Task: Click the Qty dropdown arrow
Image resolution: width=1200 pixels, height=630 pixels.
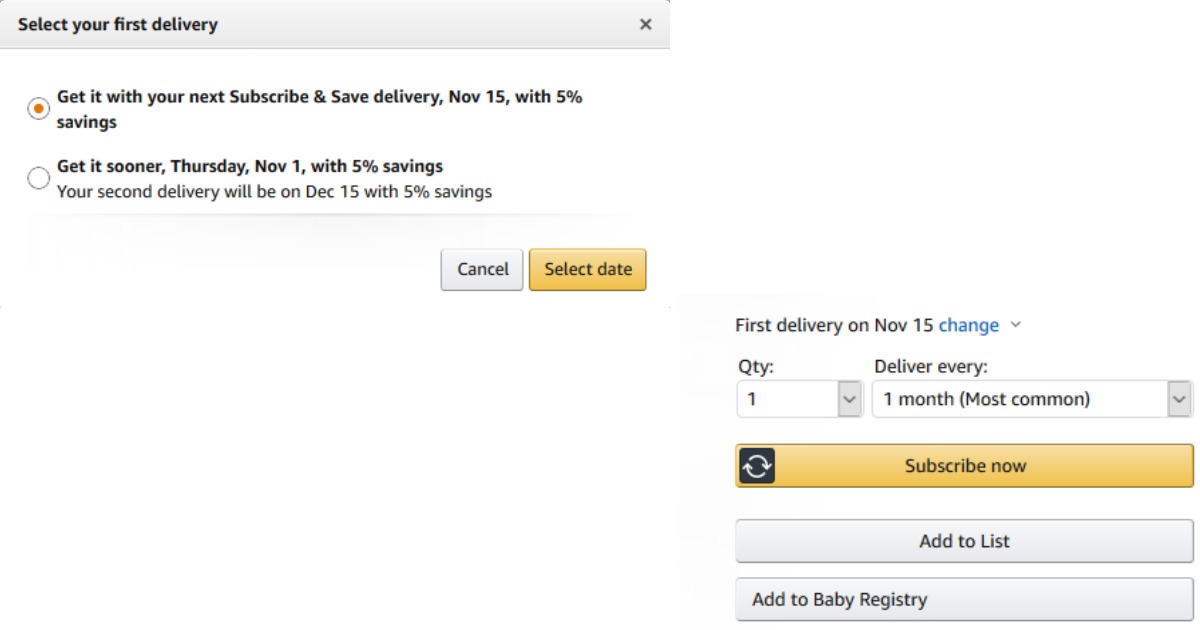Action: (x=849, y=399)
